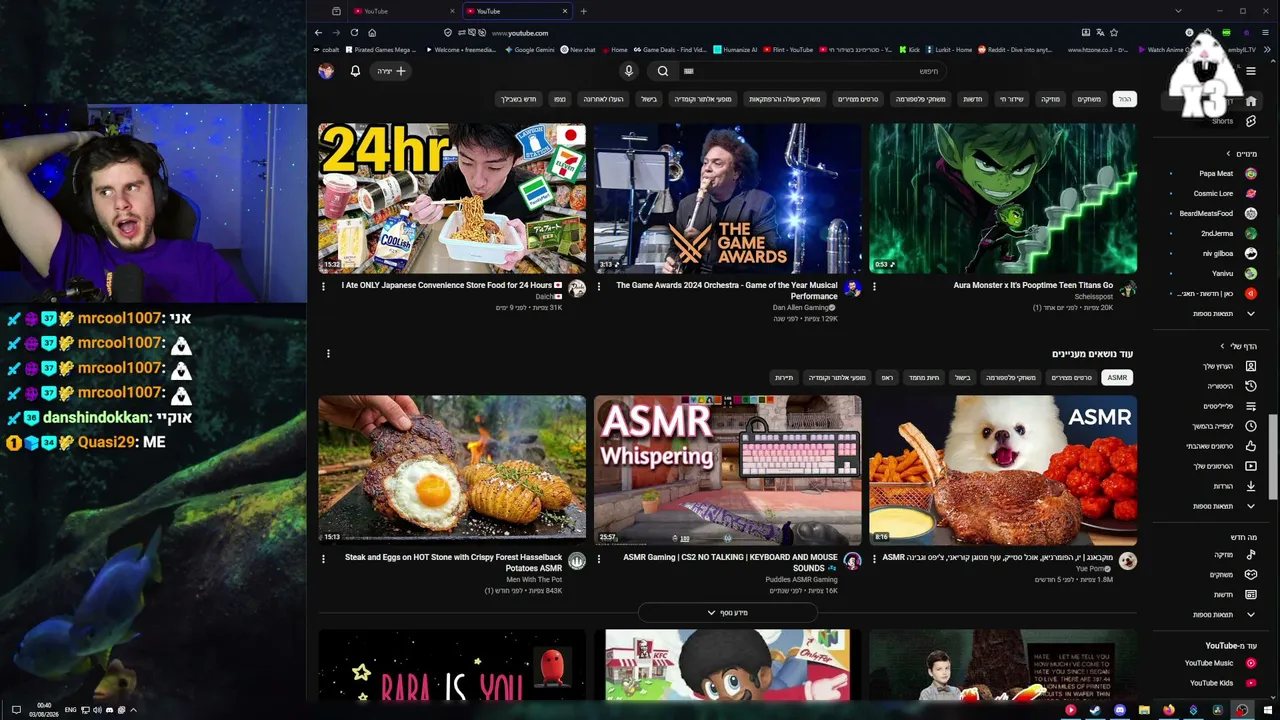Open the taskbar clock and date
The image size is (1280, 720).
pyautogui.click(x=44, y=710)
